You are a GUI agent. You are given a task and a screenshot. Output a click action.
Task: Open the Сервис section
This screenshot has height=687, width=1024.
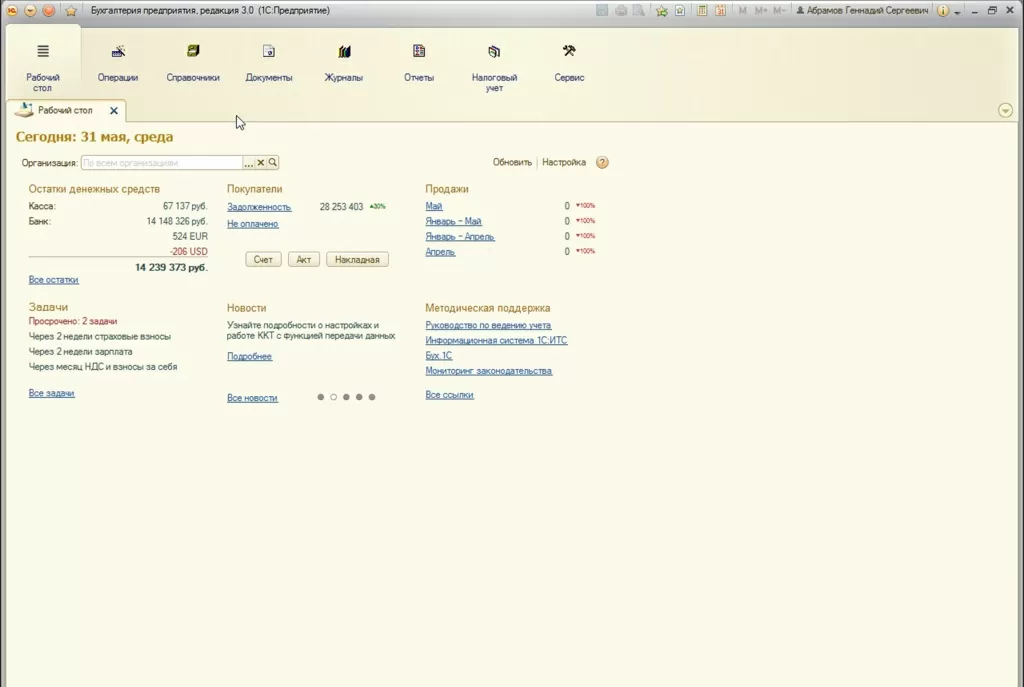pyautogui.click(x=569, y=64)
